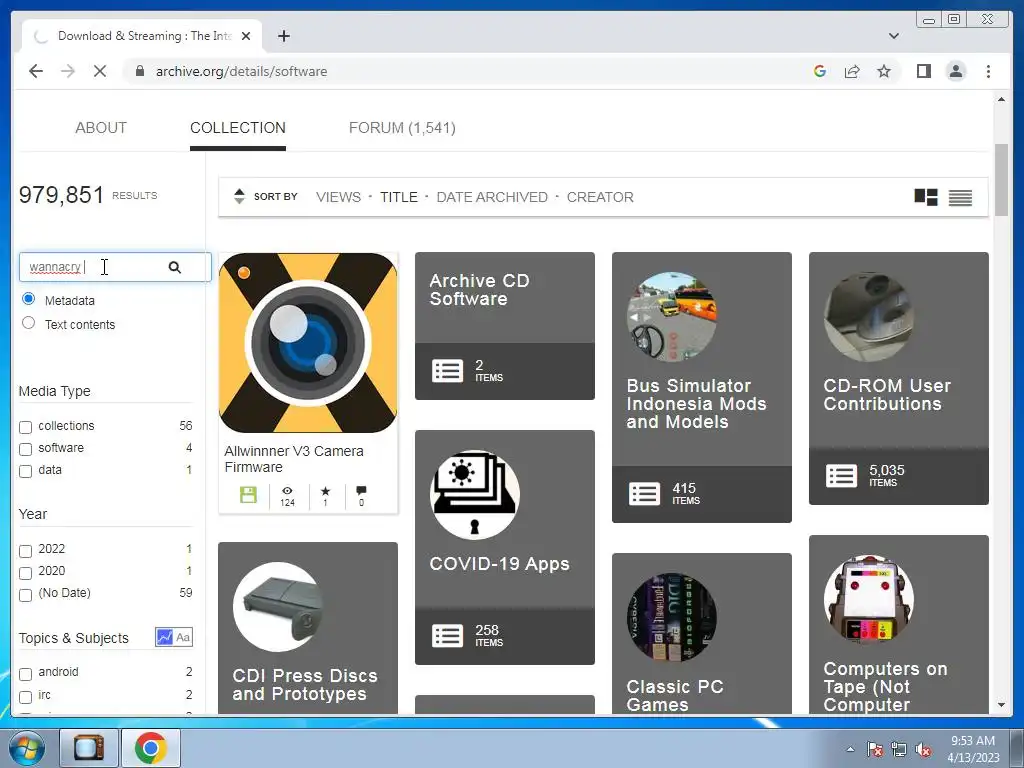Open the TV icon app in taskbar

[89, 748]
